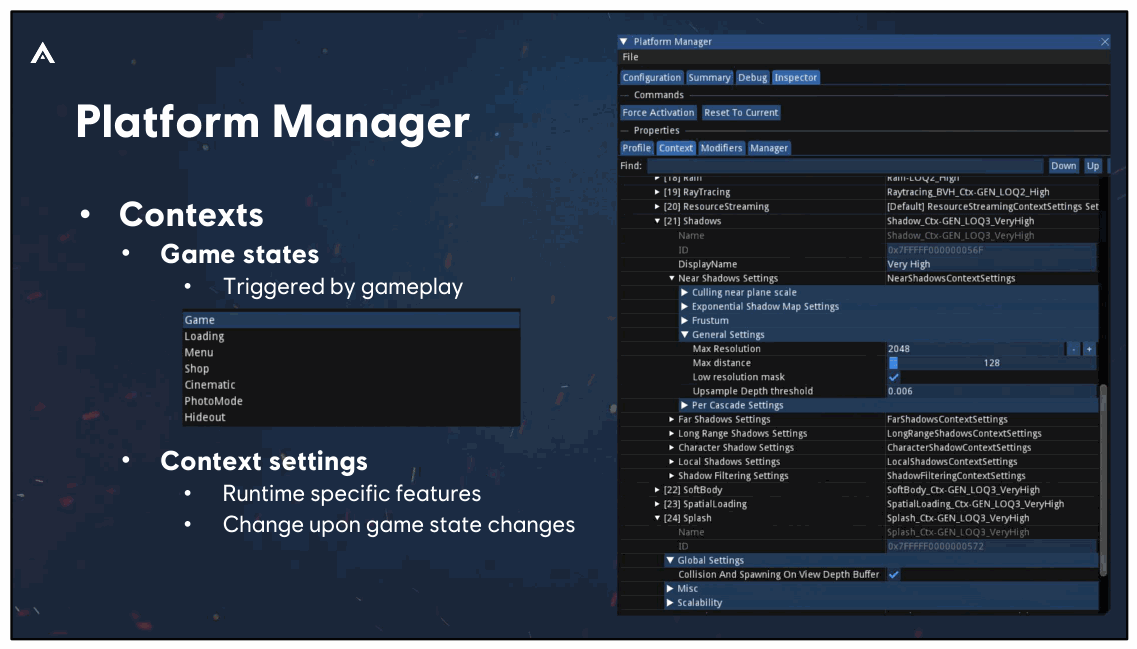Expand the Scalability section
Viewport: 1137px width, 649px height.
click(670, 603)
